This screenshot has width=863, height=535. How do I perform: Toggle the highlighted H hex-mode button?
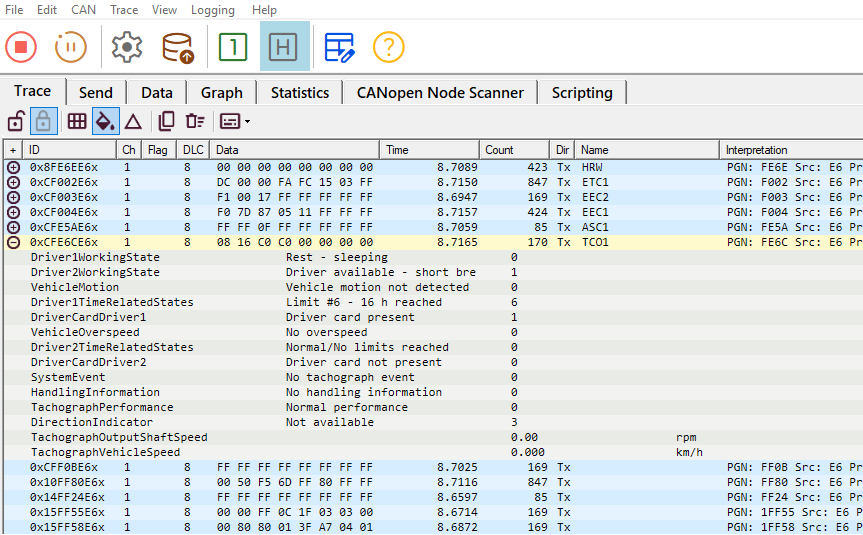(285, 47)
